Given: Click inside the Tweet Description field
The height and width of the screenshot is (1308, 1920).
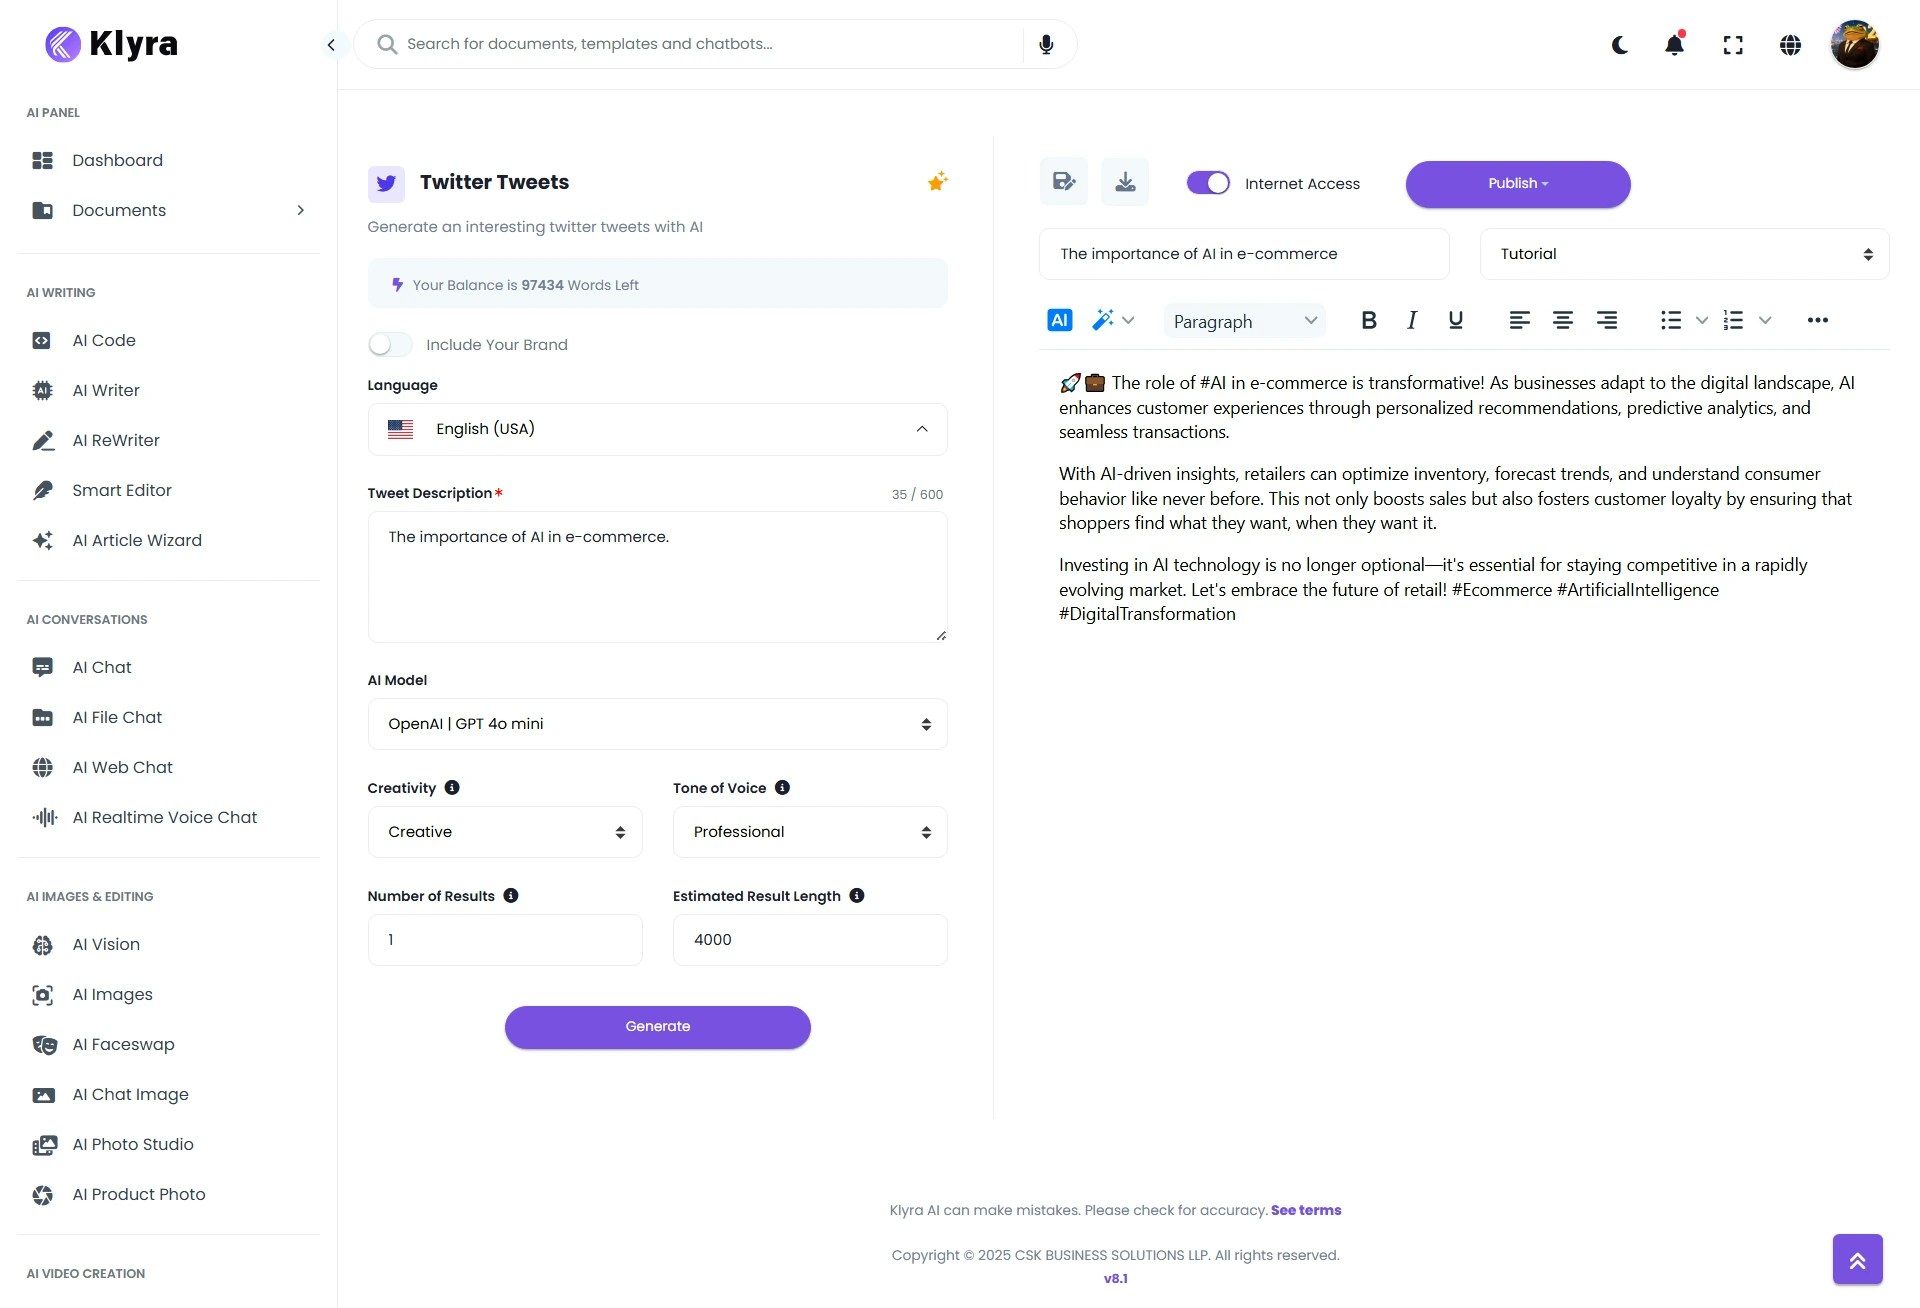Looking at the screenshot, I should click(x=657, y=576).
